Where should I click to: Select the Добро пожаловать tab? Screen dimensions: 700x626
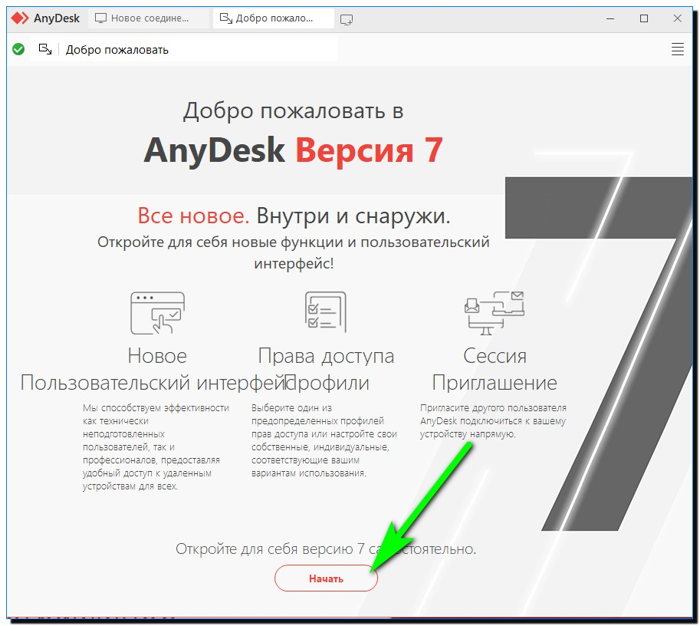pyautogui.click(x=273, y=18)
